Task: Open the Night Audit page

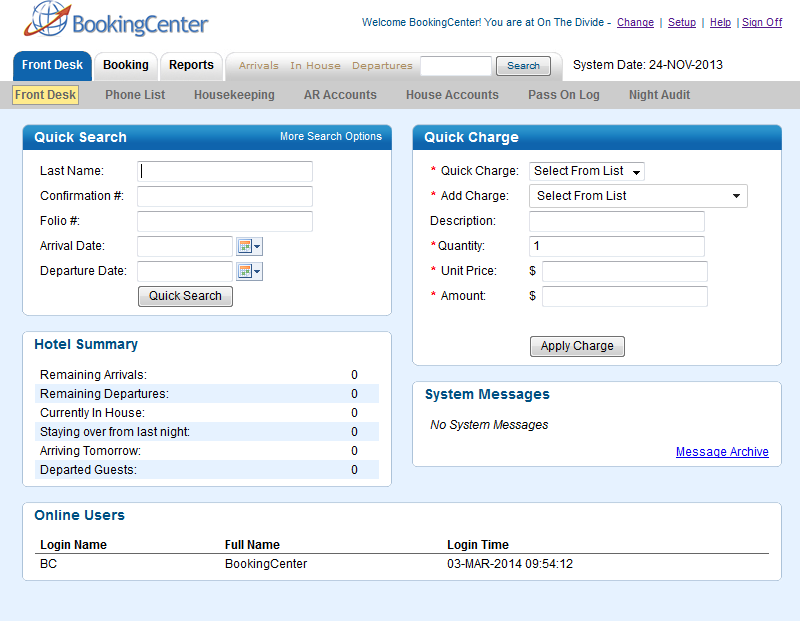Action: pos(659,95)
